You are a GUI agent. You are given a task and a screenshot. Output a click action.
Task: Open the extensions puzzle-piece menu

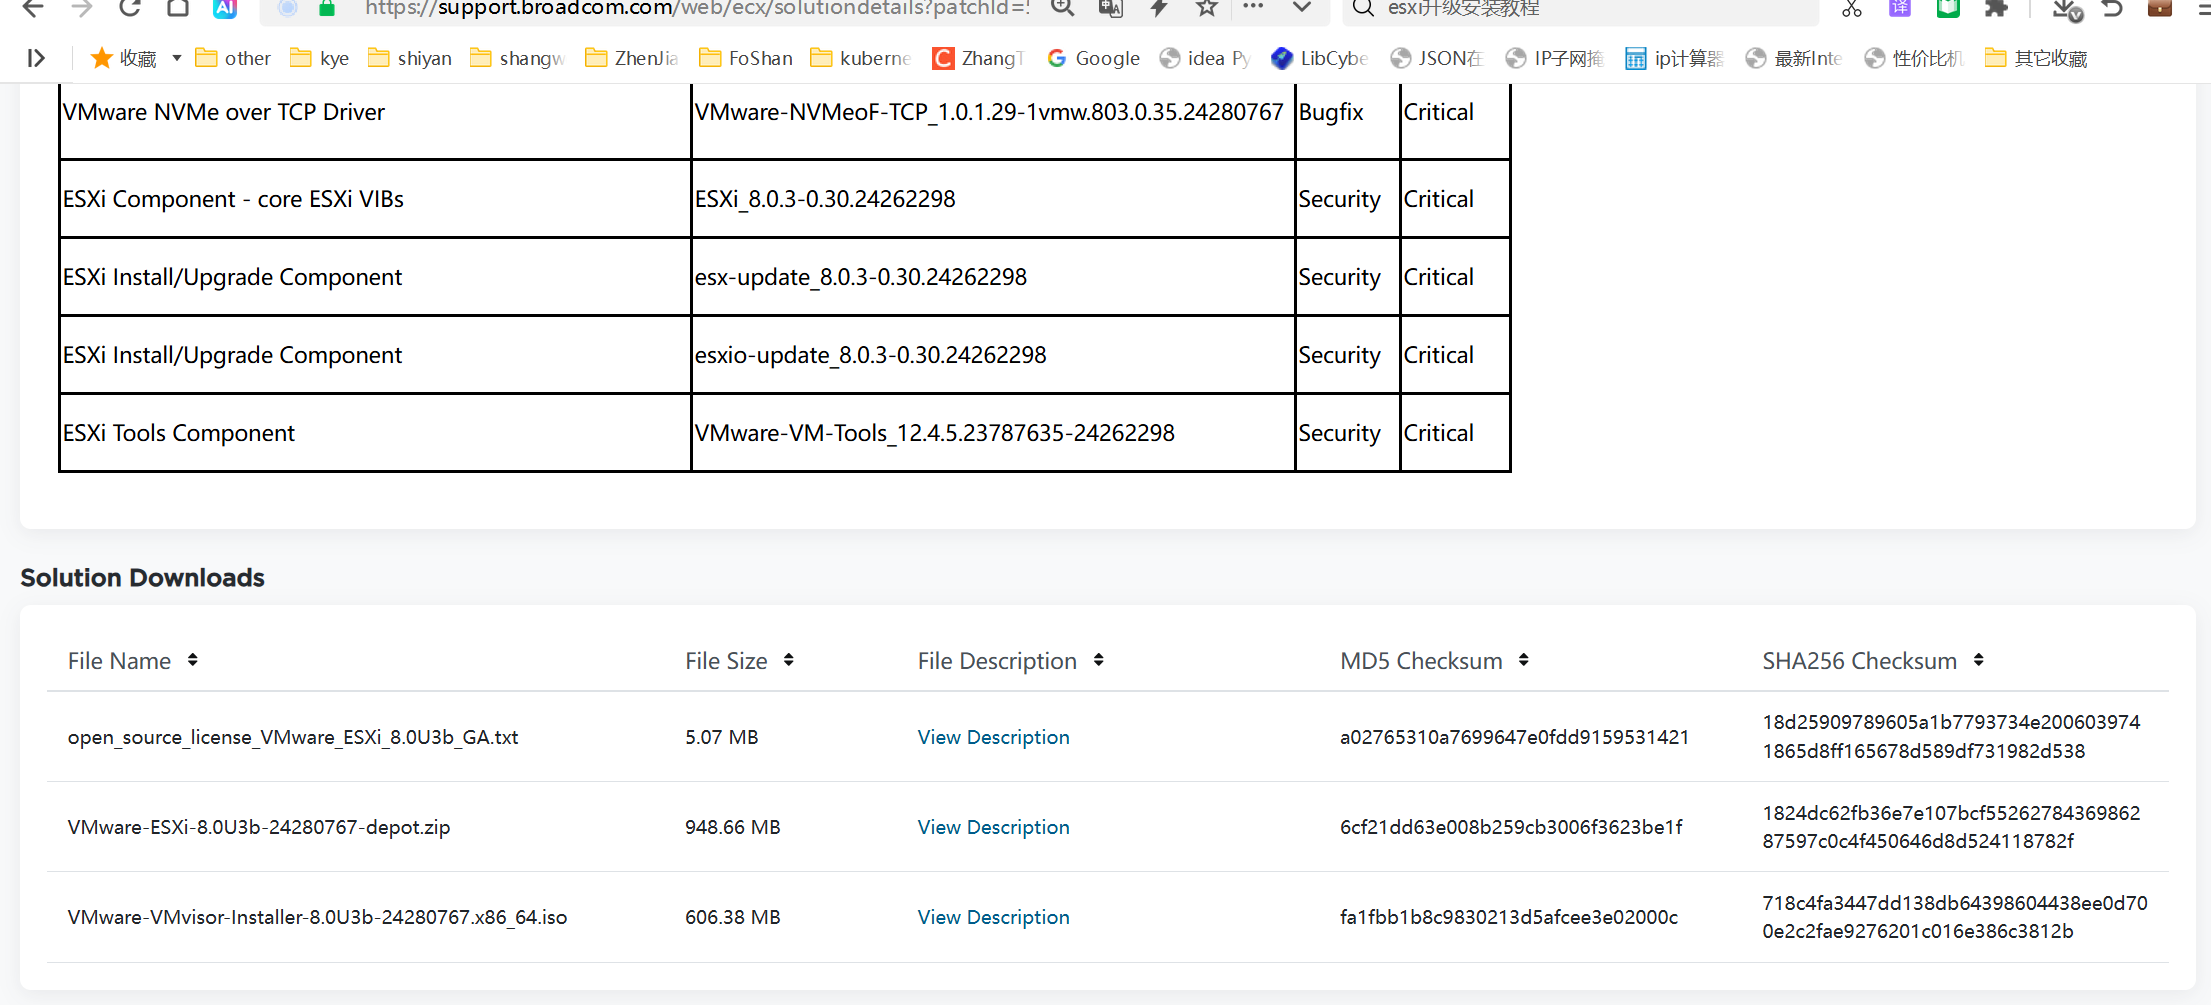pyautogui.click(x=1996, y=8)
